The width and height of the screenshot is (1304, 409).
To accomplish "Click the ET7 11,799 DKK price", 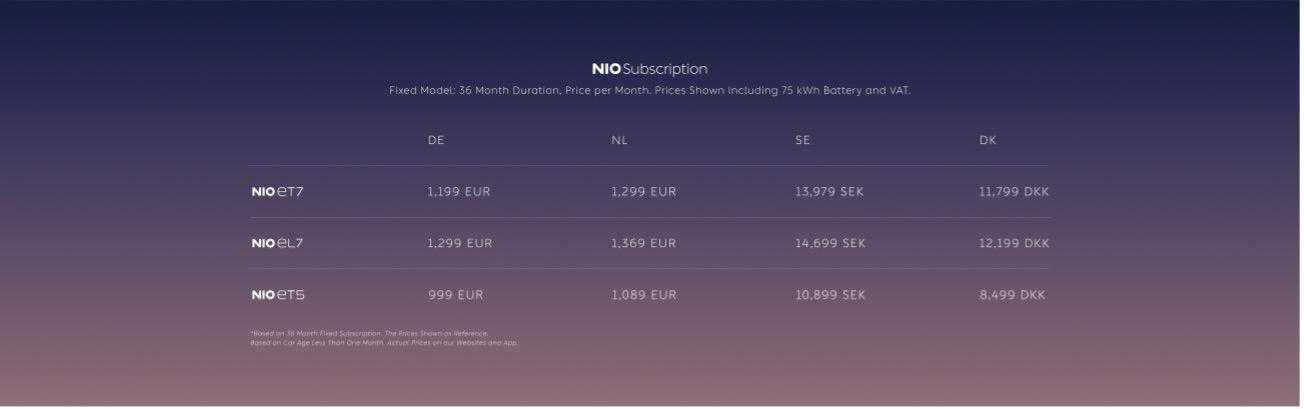I will [x=1014, y=192].
